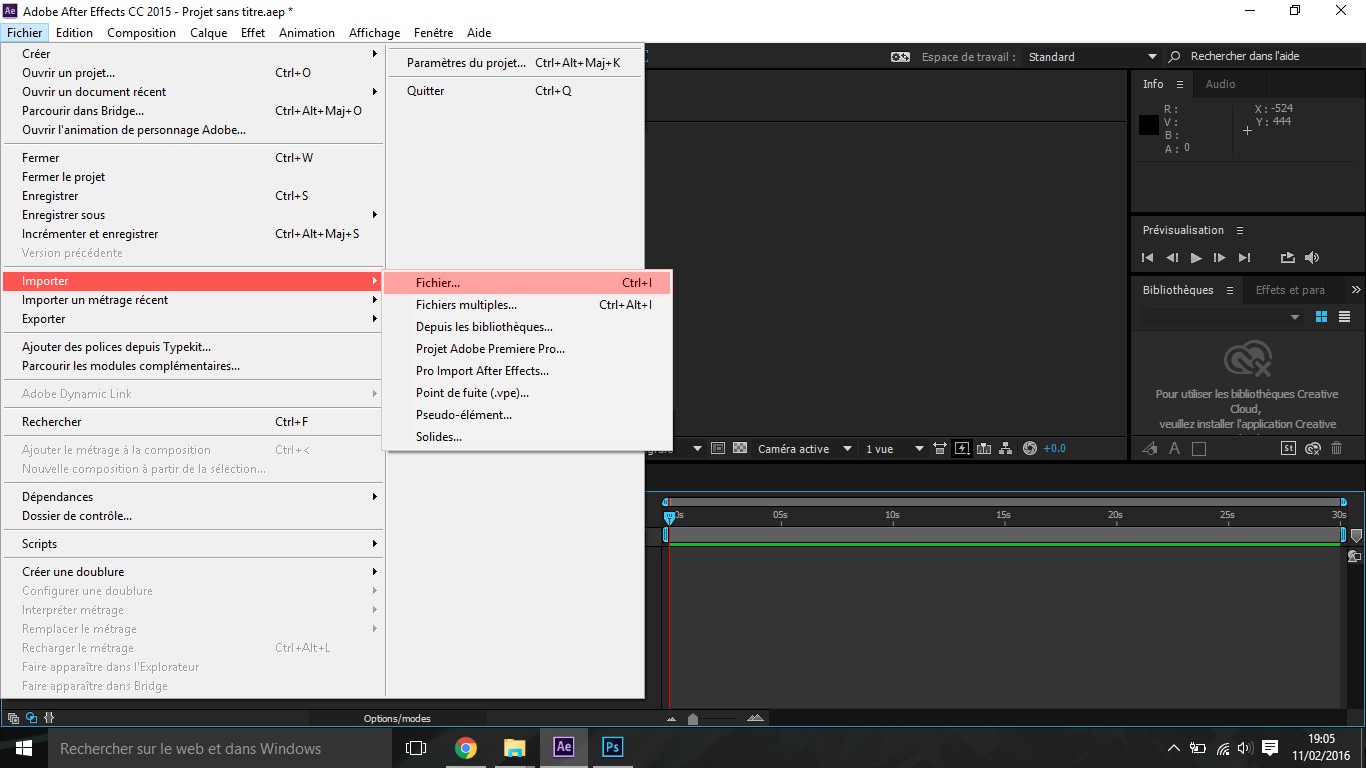Switch Bibliothèques to list view icon

tap(1344, 317)
